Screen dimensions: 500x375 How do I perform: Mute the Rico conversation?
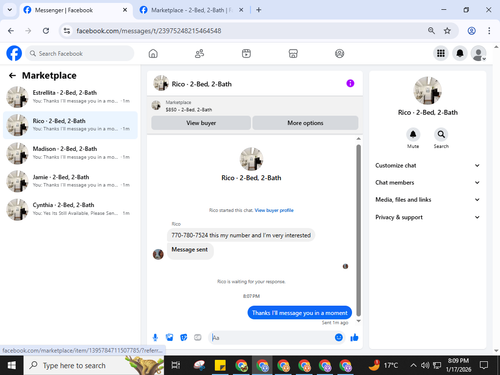pyautogui.click(x=413, y=134)
